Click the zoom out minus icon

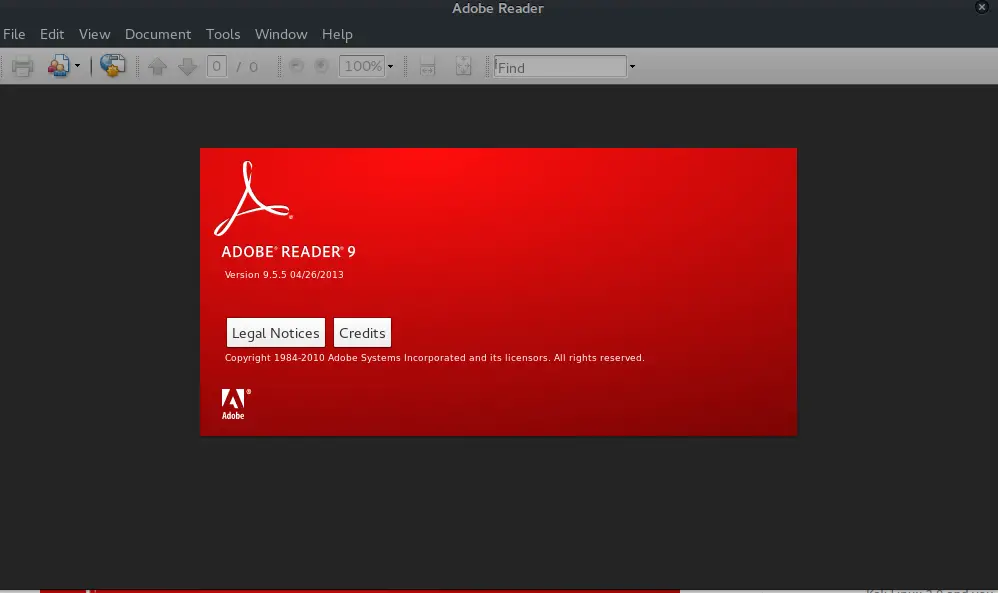(x=296, y=66)
